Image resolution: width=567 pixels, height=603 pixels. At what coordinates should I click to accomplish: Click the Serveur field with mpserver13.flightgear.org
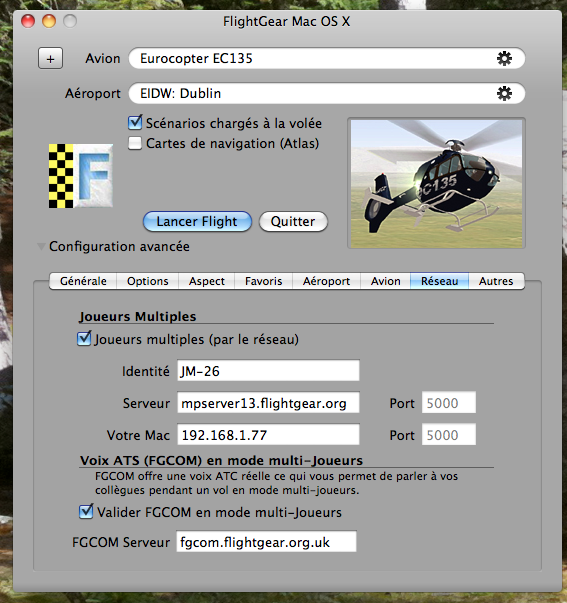268,403
